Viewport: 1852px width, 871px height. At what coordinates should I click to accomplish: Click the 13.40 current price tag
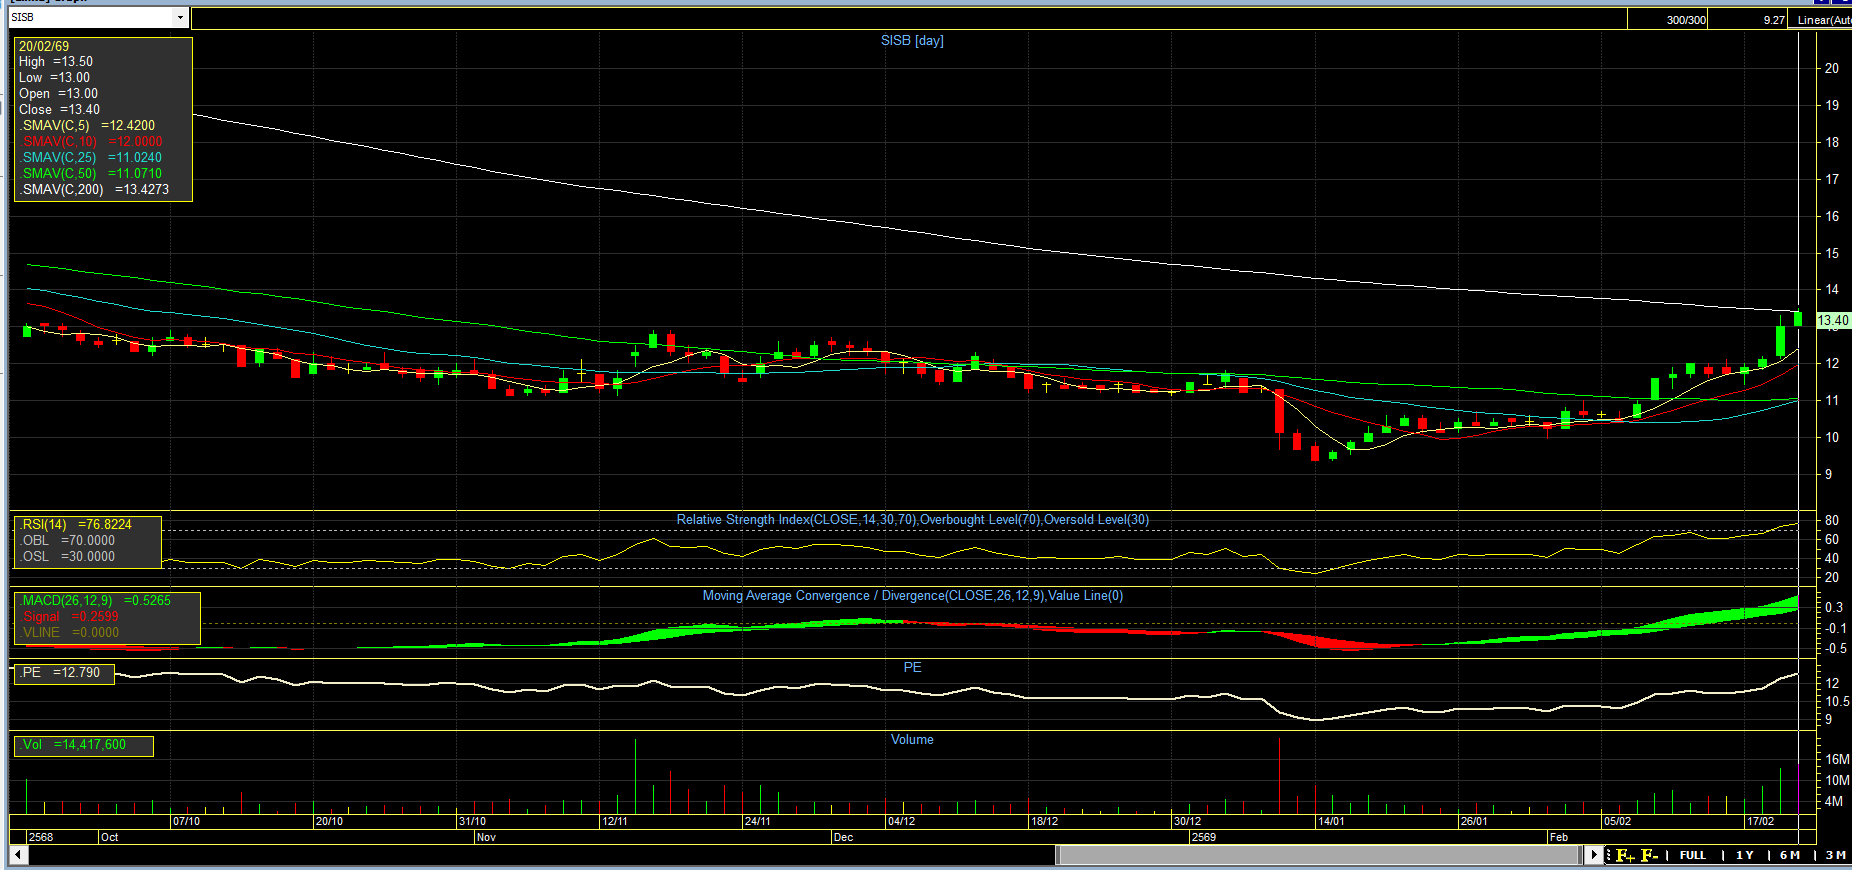pos(1833,321)
